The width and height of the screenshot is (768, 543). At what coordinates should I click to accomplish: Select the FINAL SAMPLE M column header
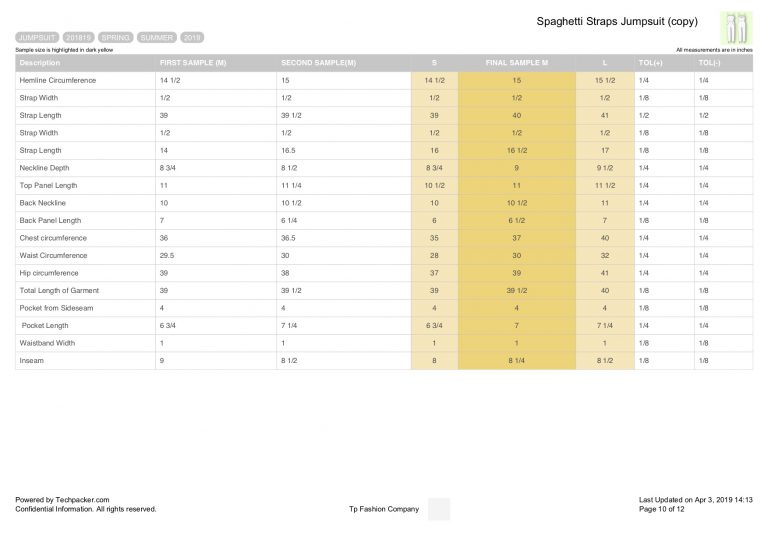click(x=517, y=63)
